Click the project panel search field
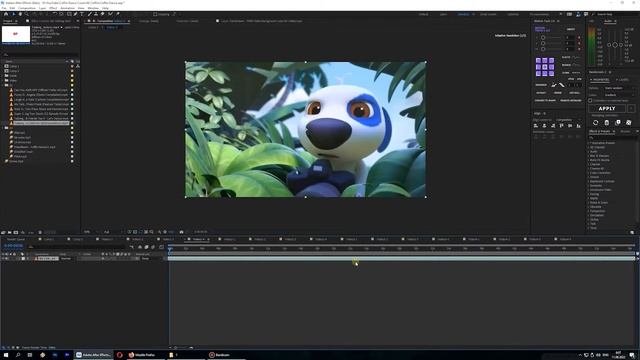Image resolution: width=640 pixels, height=360 pixels. [x=41, y=55]
